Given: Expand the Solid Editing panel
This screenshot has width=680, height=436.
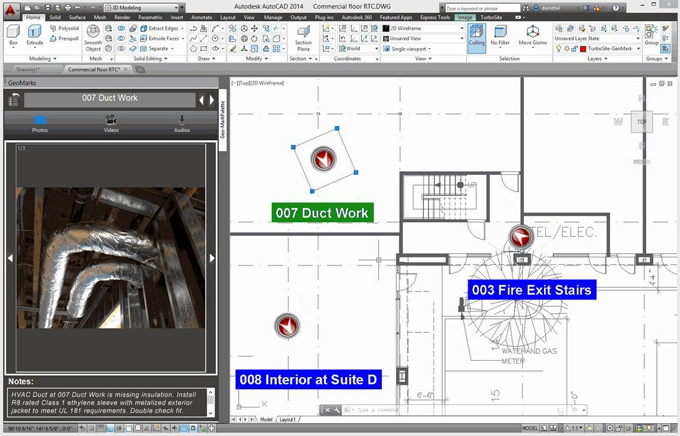Looking at the screenshot, I should click(x=150, y=59).
